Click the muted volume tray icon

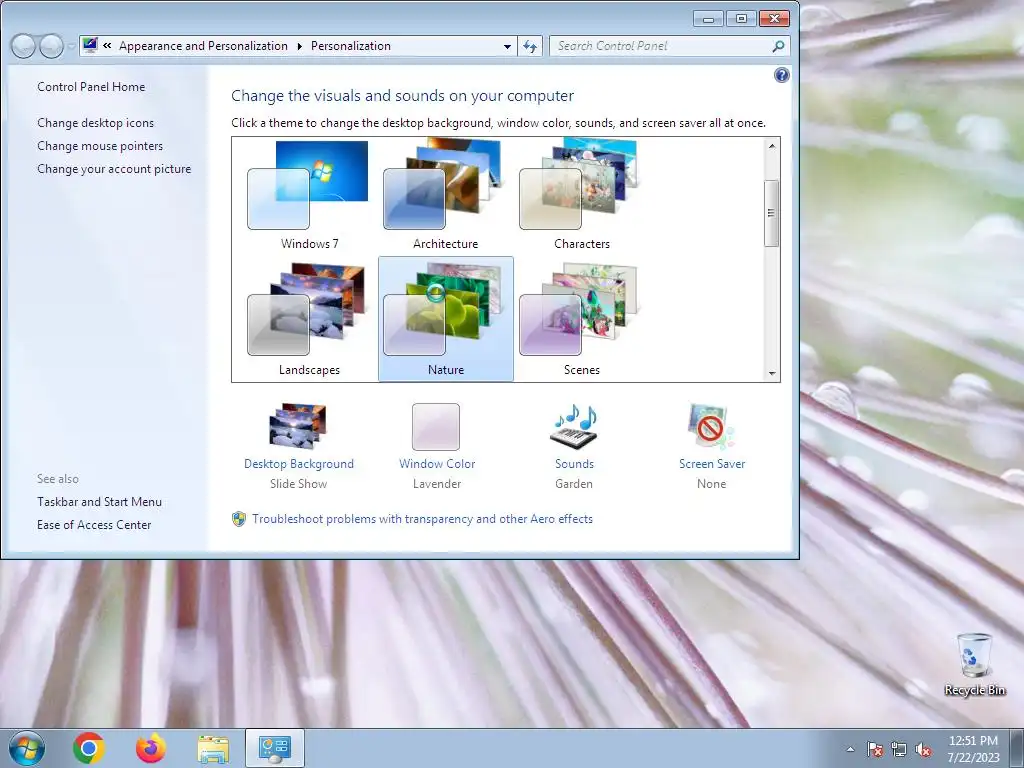coord(923,749)
